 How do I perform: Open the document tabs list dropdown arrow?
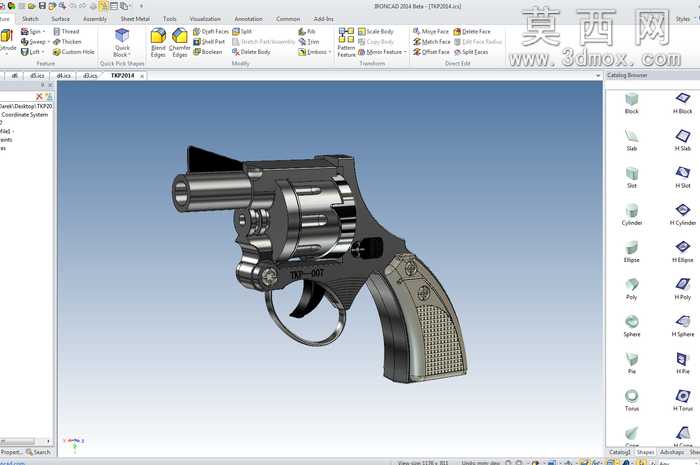tap(598, 75)
